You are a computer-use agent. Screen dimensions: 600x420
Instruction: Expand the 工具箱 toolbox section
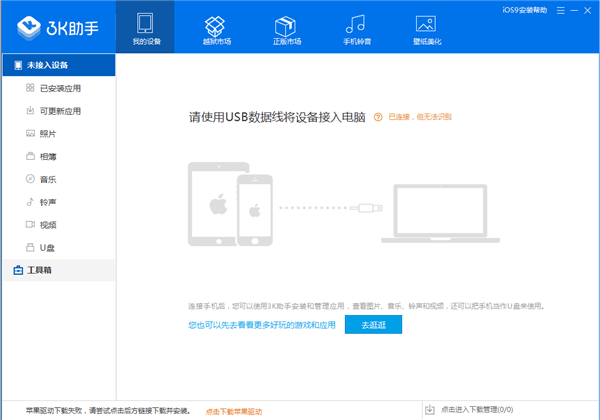click(x=38, y=270)
